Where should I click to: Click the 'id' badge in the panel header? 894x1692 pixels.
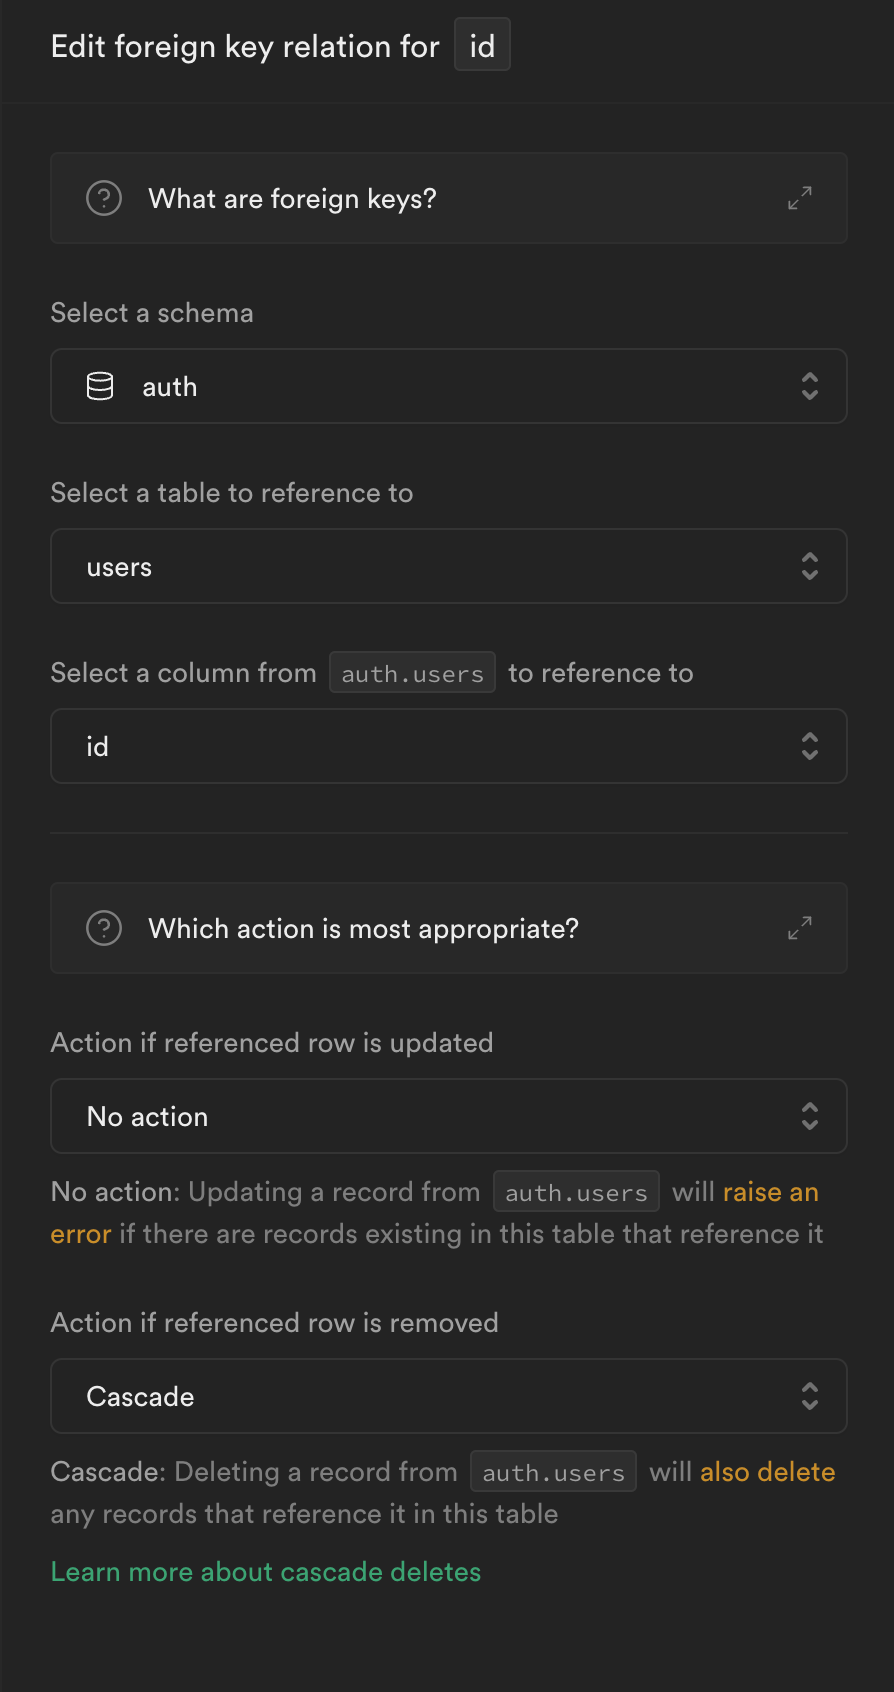482,46
